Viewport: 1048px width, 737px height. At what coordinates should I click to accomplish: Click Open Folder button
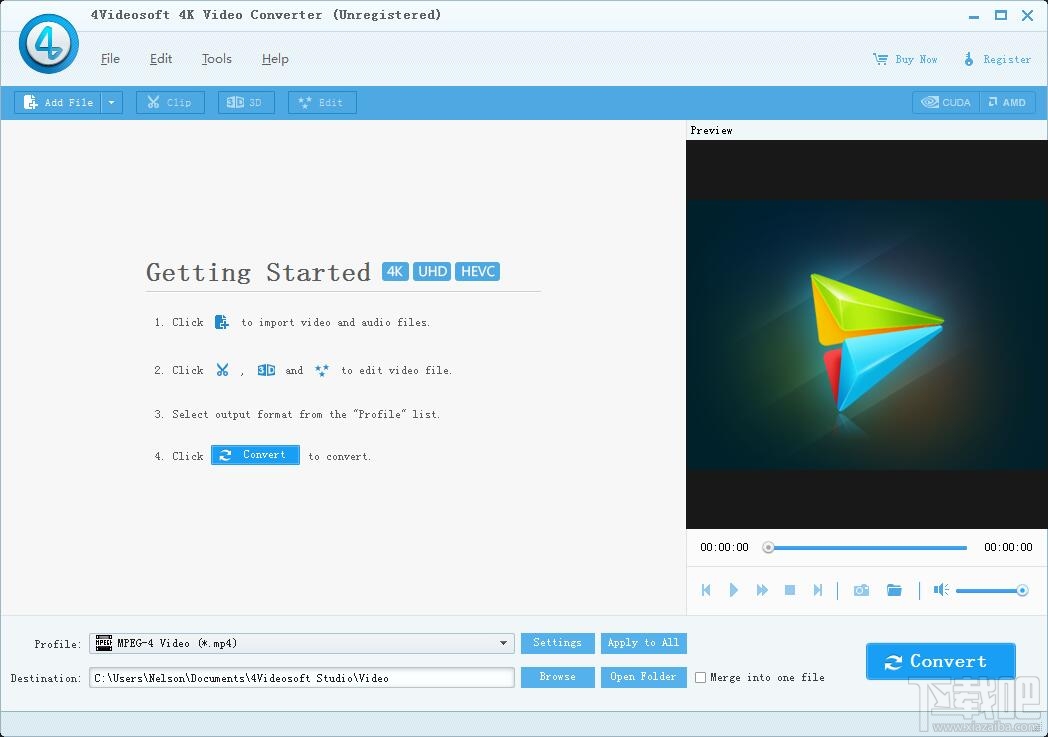click(643, 677)
